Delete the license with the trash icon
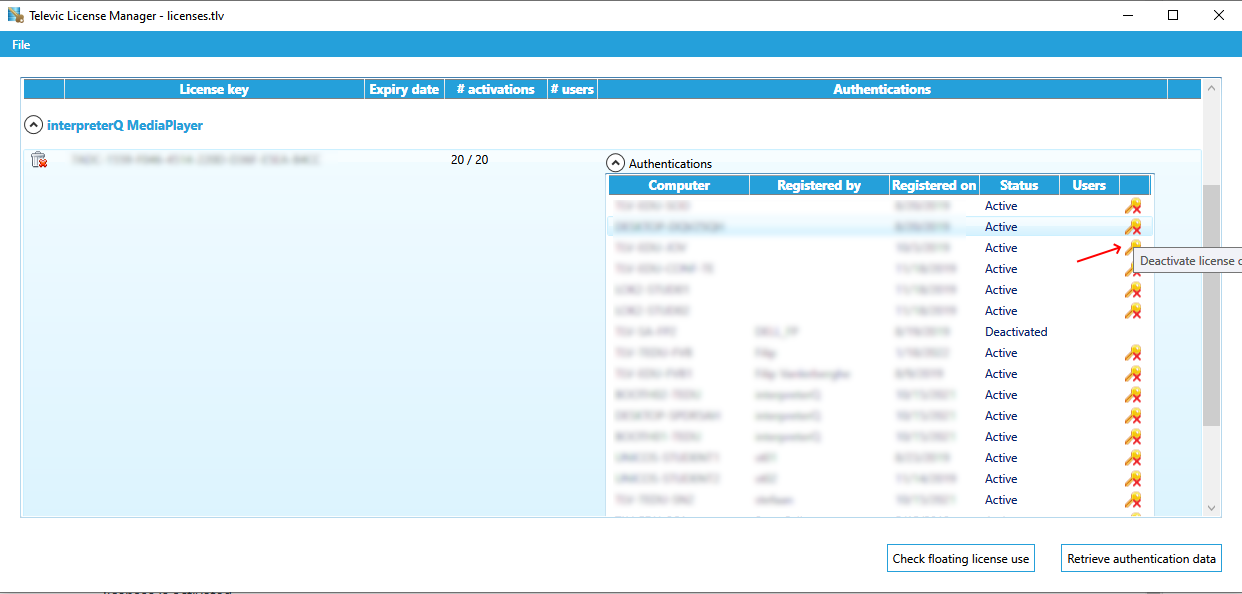The width and height of the screenshot is (1242, 594). pos(39,160)
